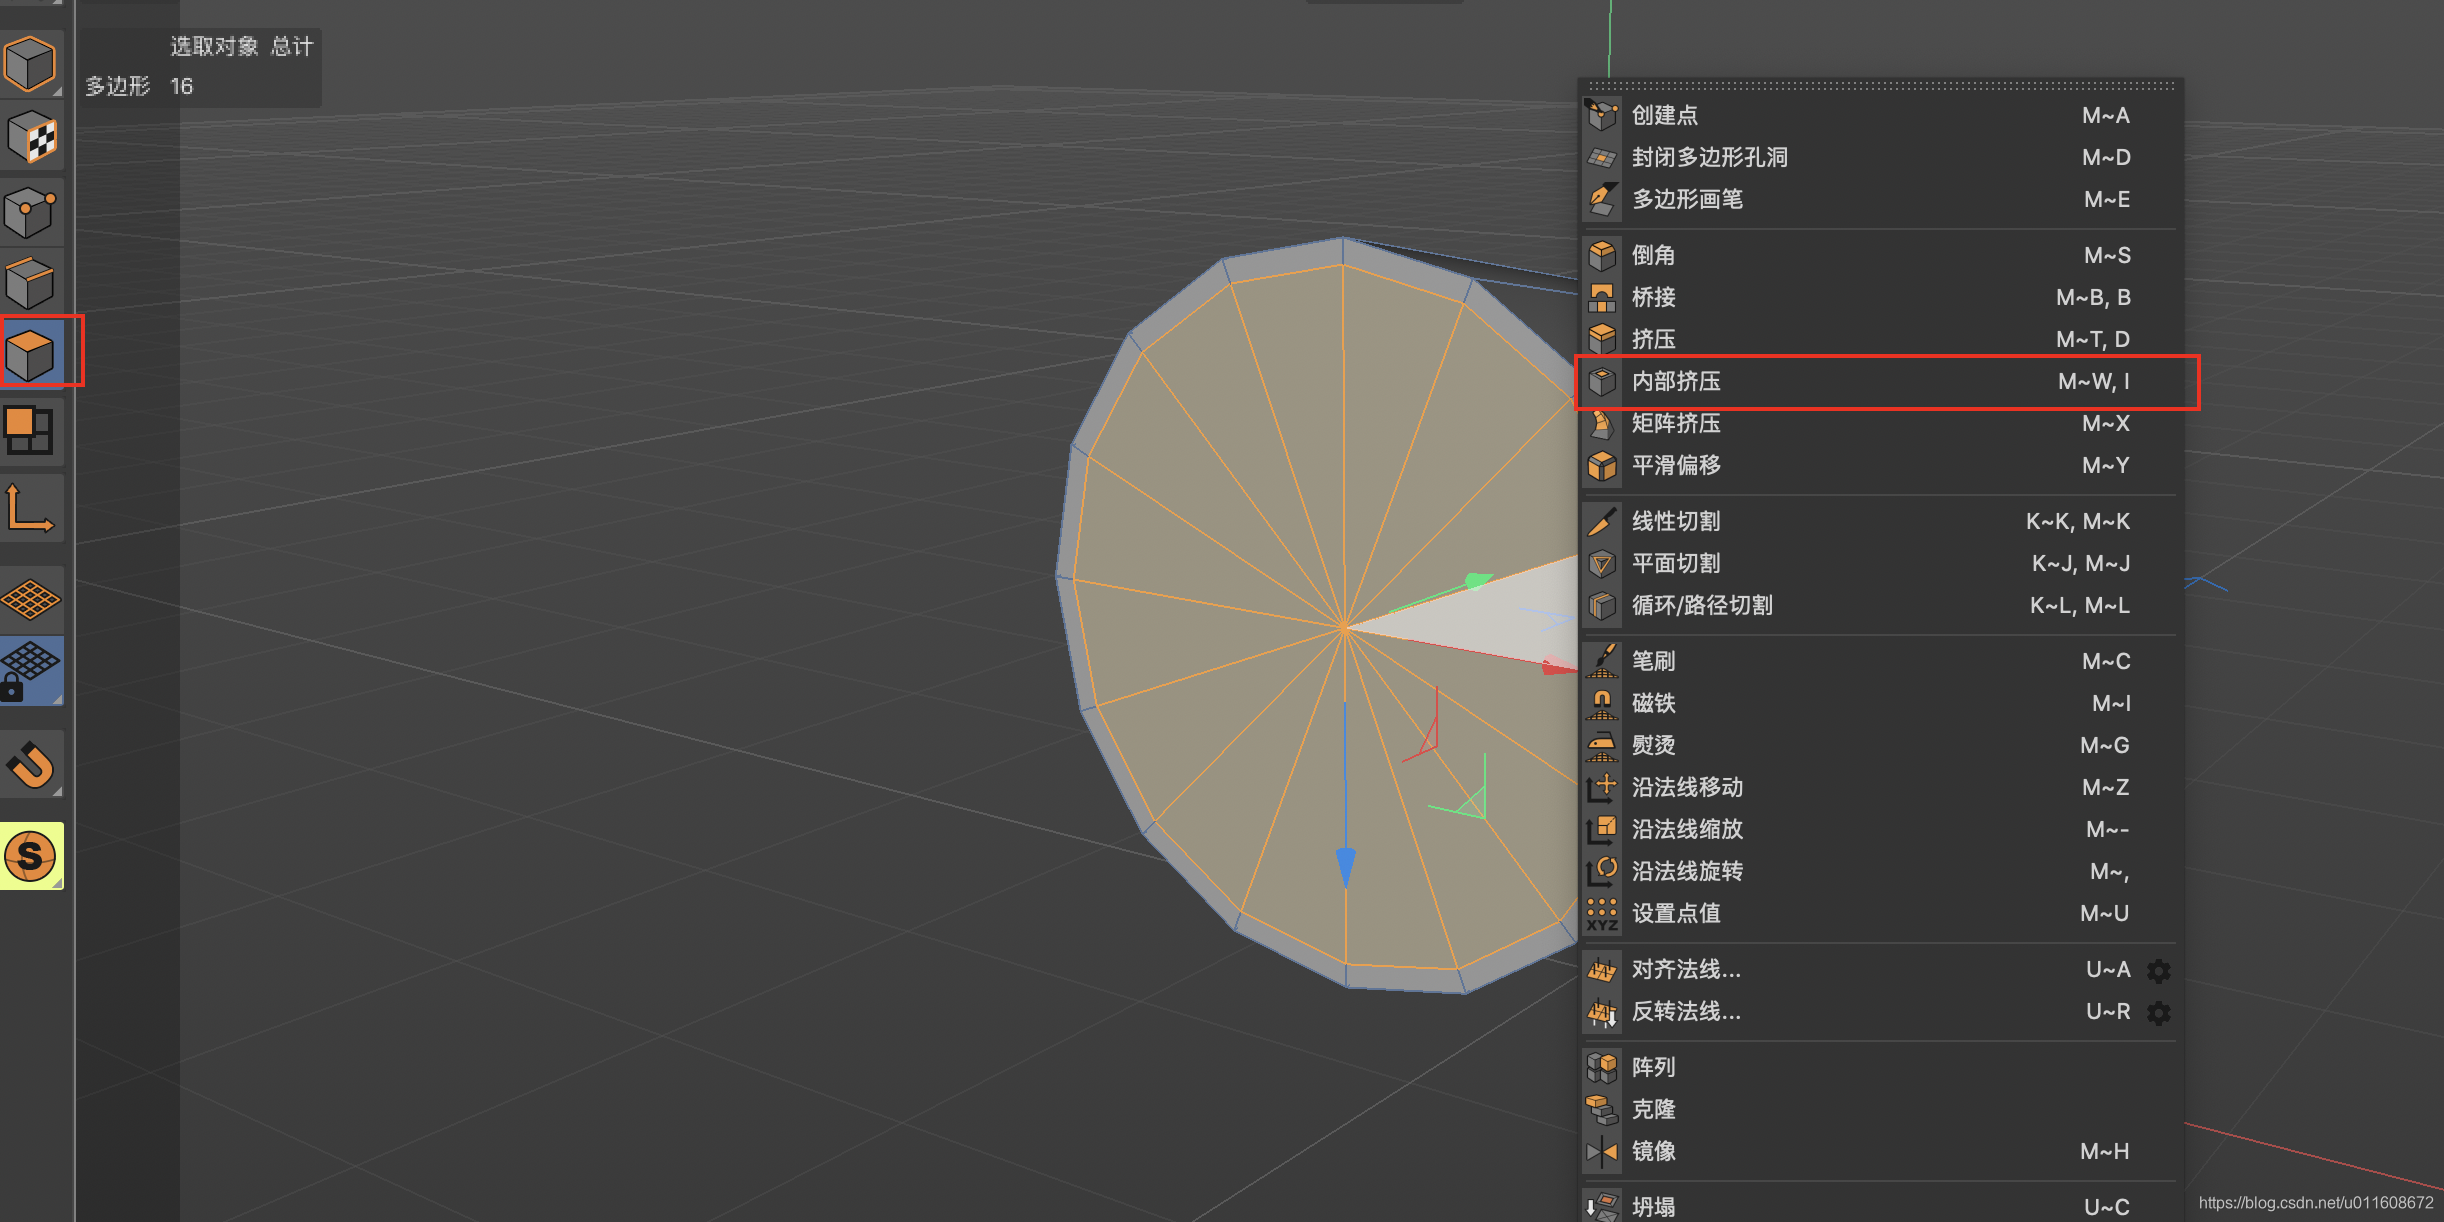
Task: Choose 内部挤压 from the context menu
Action: pos(1676,382)
